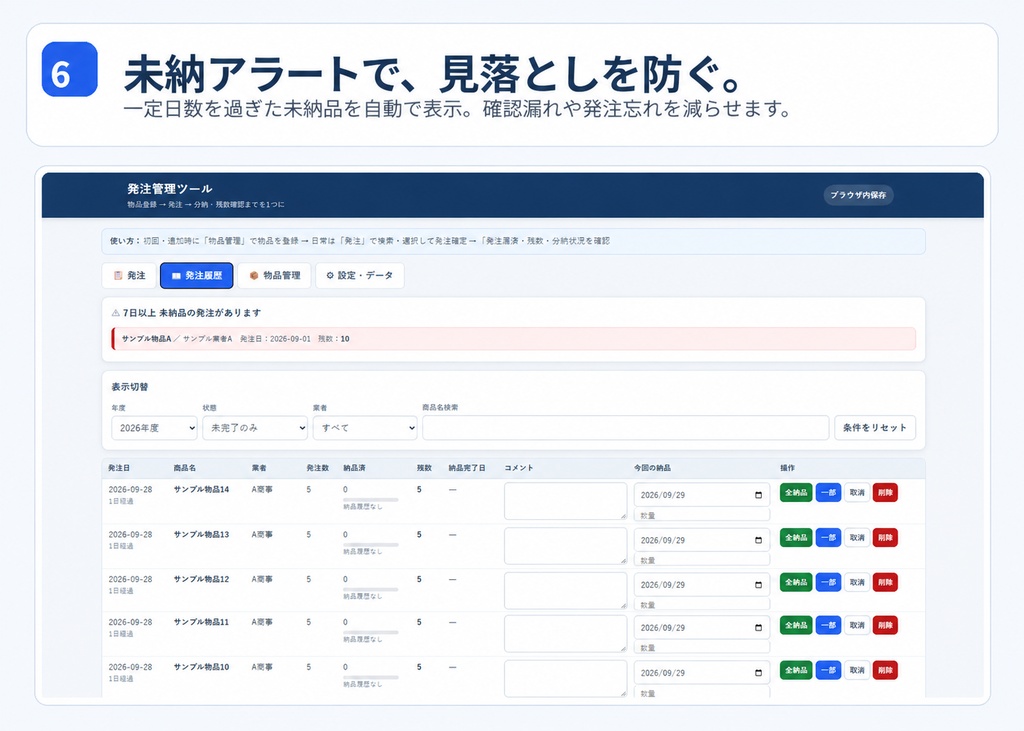Screen dimensions: 1024x731
Task: Click delivery progress bar for サンプル物品14
Action: 371,500
